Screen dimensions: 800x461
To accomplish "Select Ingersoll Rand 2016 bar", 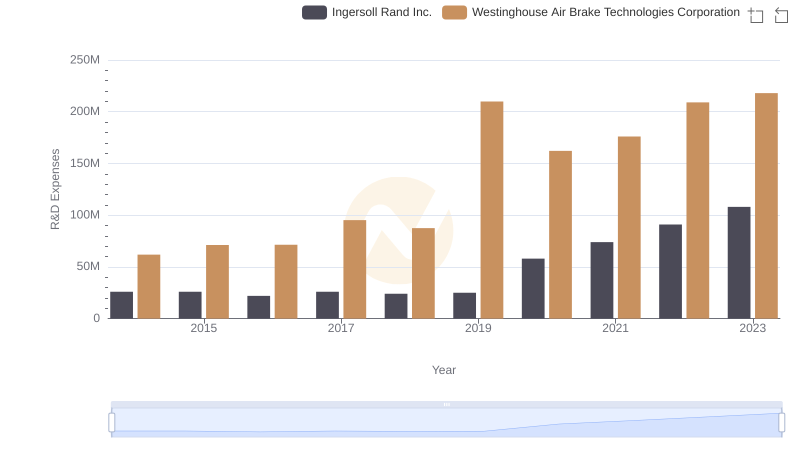I will pos(259,307).
